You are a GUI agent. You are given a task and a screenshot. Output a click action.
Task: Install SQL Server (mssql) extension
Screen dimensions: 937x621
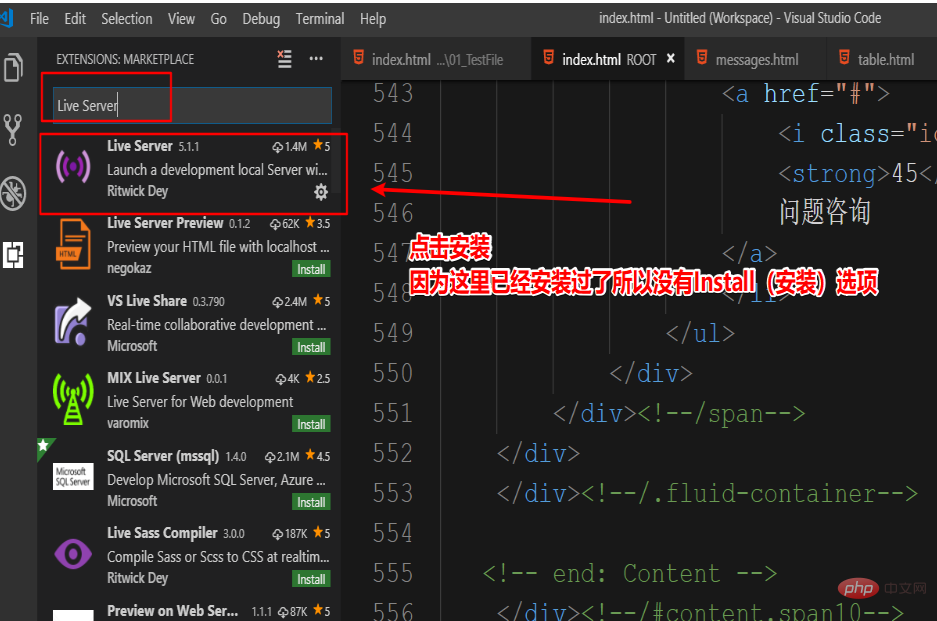(x=311, y=502)
